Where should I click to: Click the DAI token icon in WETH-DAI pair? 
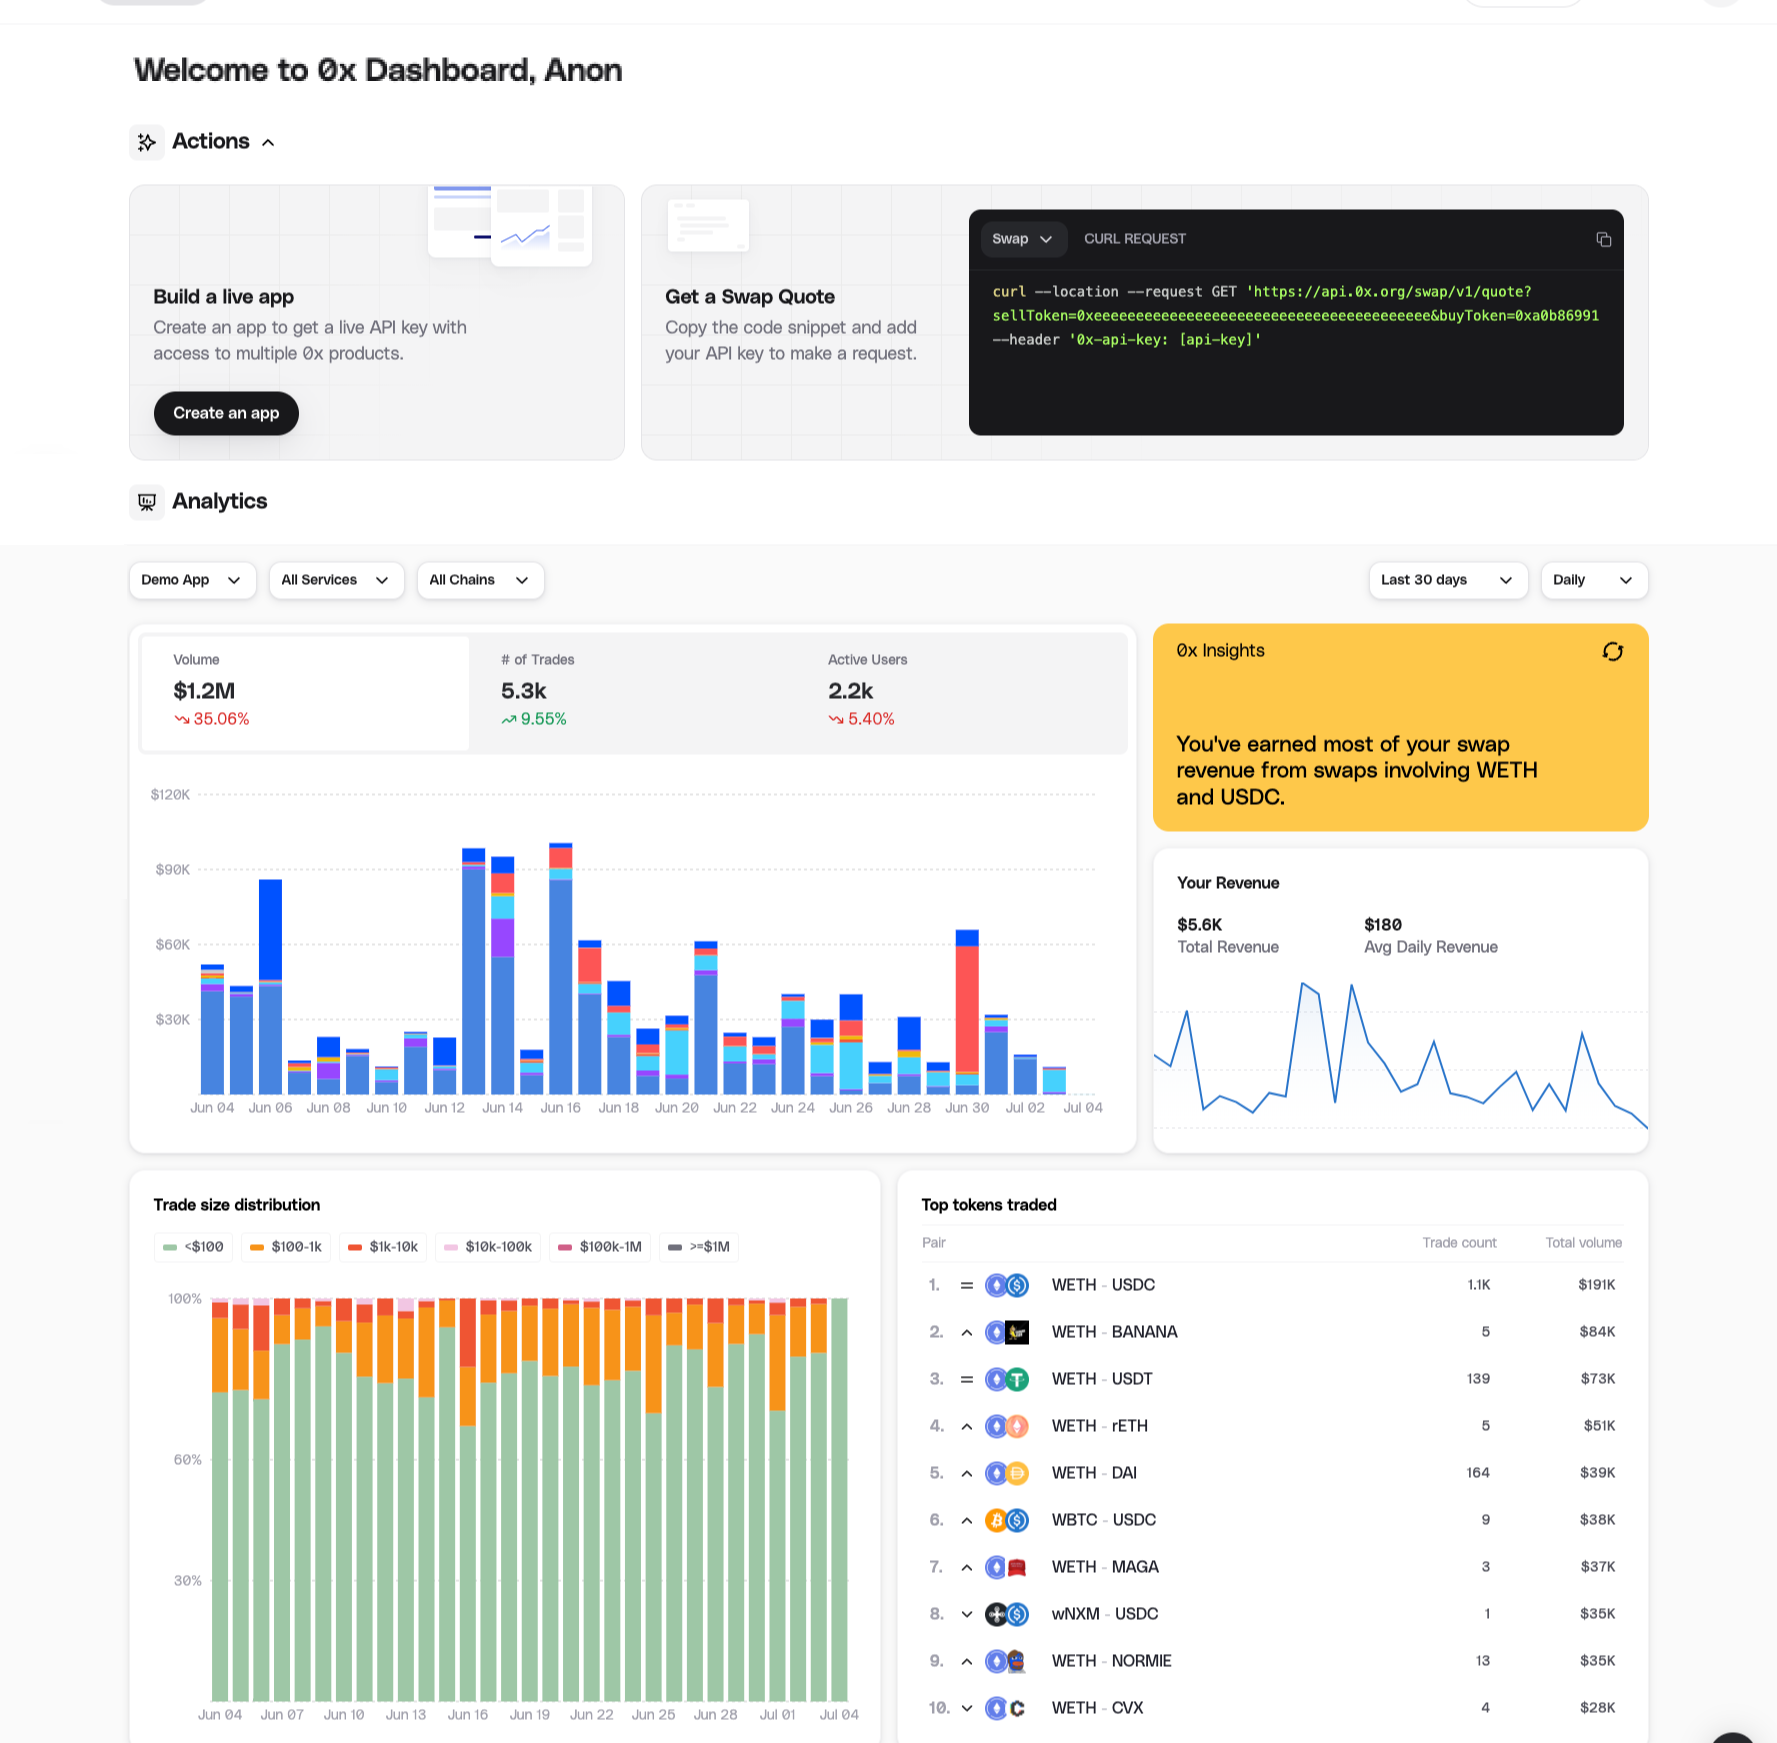[1019, 1472]
